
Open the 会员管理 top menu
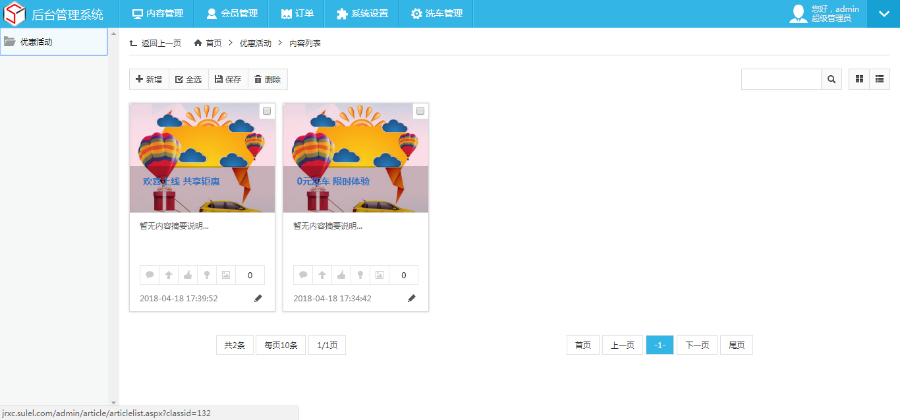(x=231, y=14)
